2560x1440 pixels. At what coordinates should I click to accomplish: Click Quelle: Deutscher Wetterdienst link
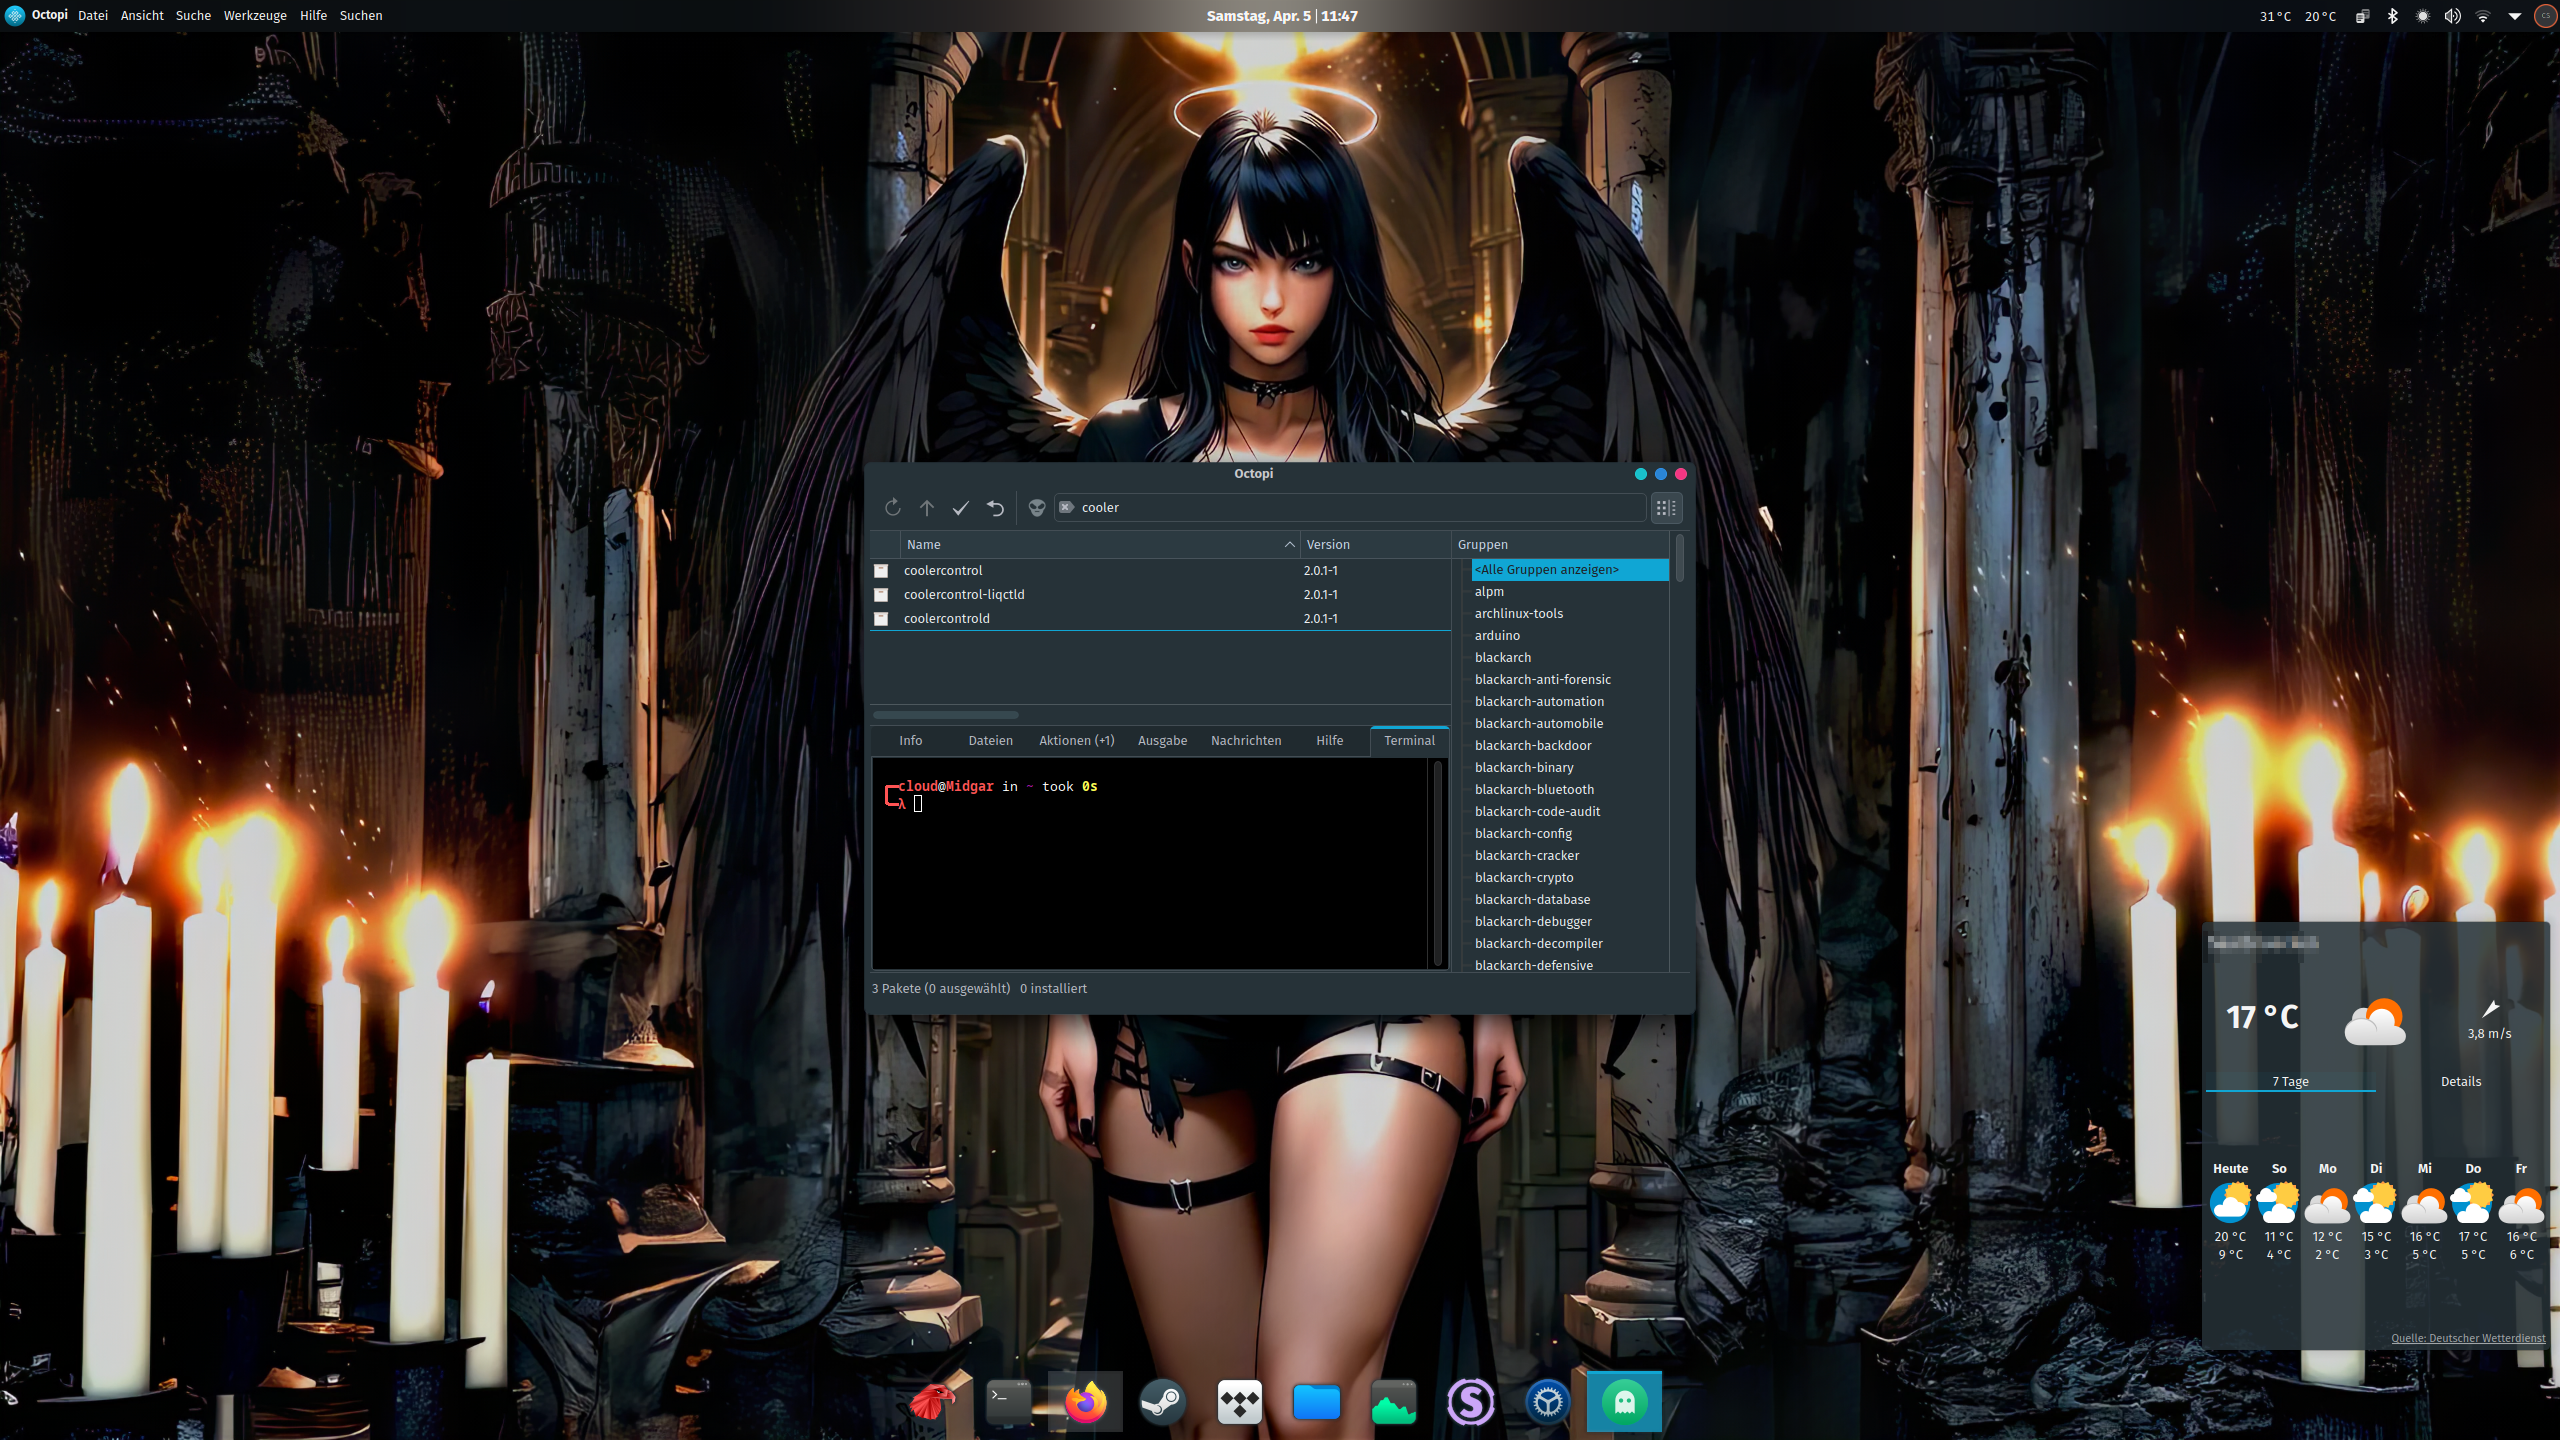(x=2467, y=1338)
